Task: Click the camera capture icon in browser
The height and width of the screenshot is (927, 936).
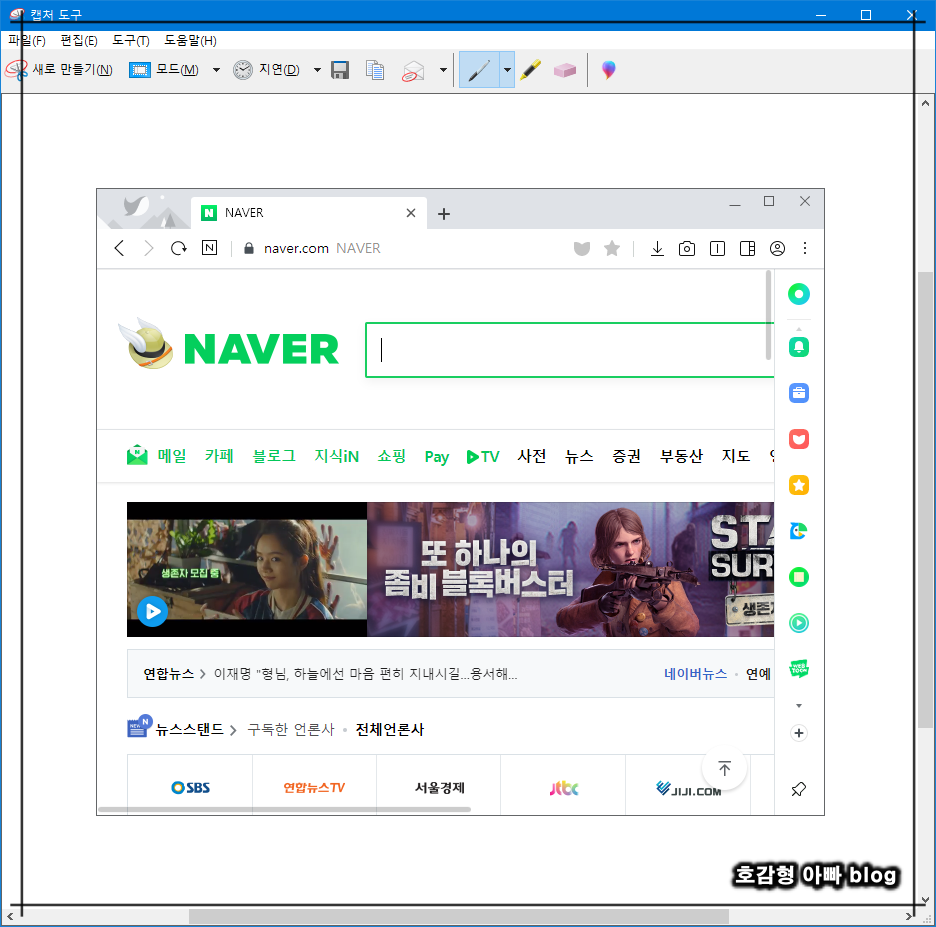Action: pos(687,248)
